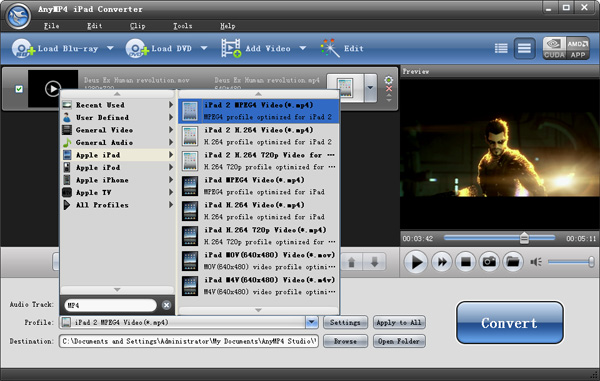600x381 pixels.
Task: Open Load Blu-ray dropdown arrow
Action: pos(110,48)
